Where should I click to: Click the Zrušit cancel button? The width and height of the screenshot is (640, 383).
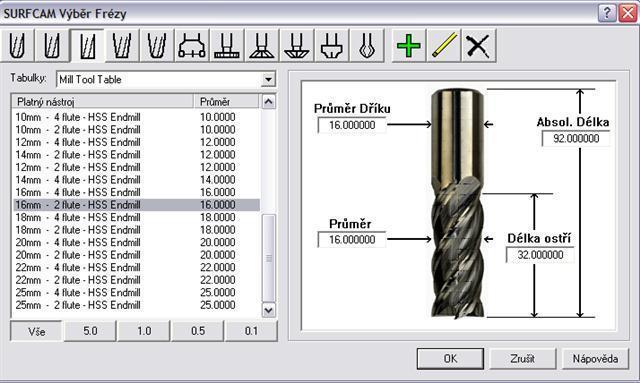[x=522, y=359]
